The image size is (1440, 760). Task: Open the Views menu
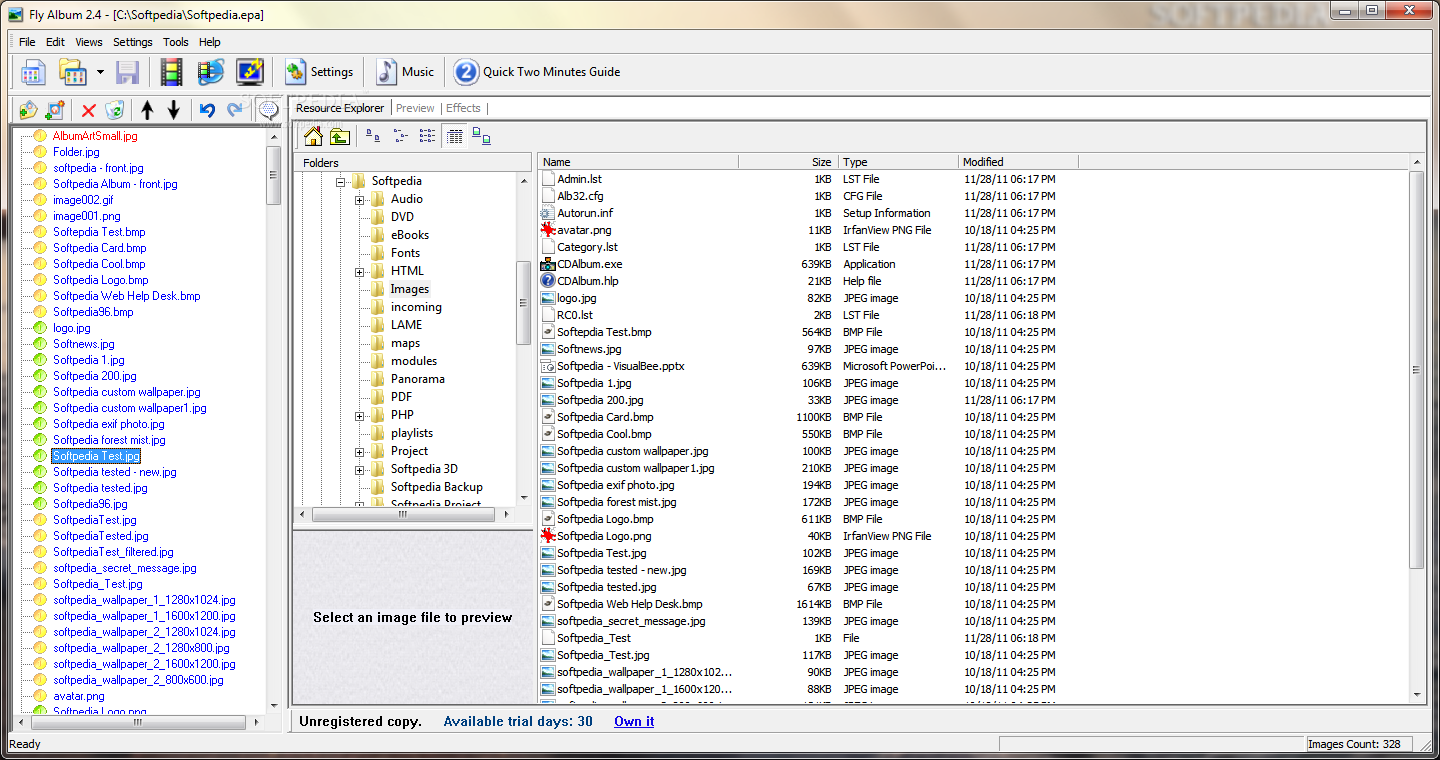(89, 42)
